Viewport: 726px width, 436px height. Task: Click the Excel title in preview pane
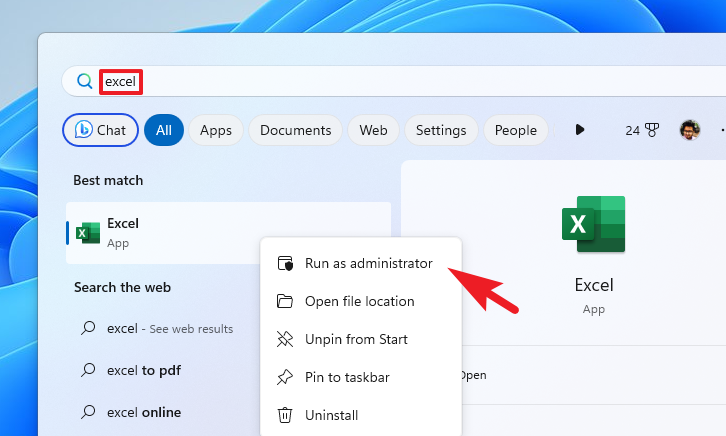(x=594, y=285)
